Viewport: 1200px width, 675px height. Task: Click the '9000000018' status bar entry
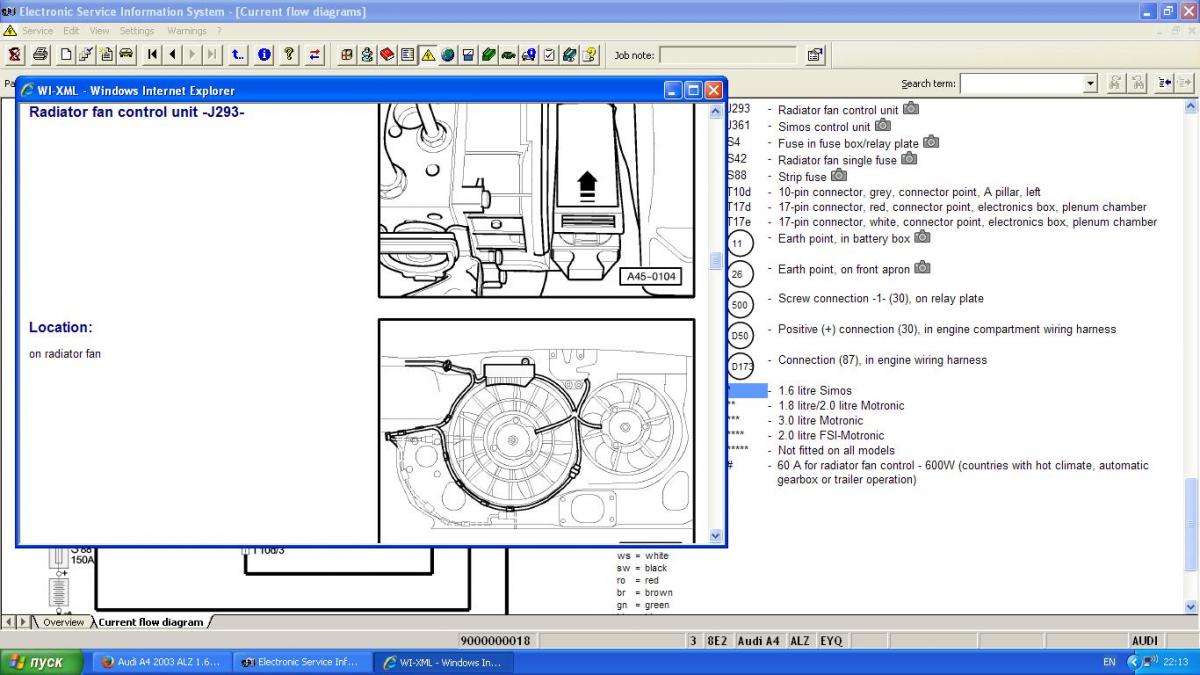[496, 641]
